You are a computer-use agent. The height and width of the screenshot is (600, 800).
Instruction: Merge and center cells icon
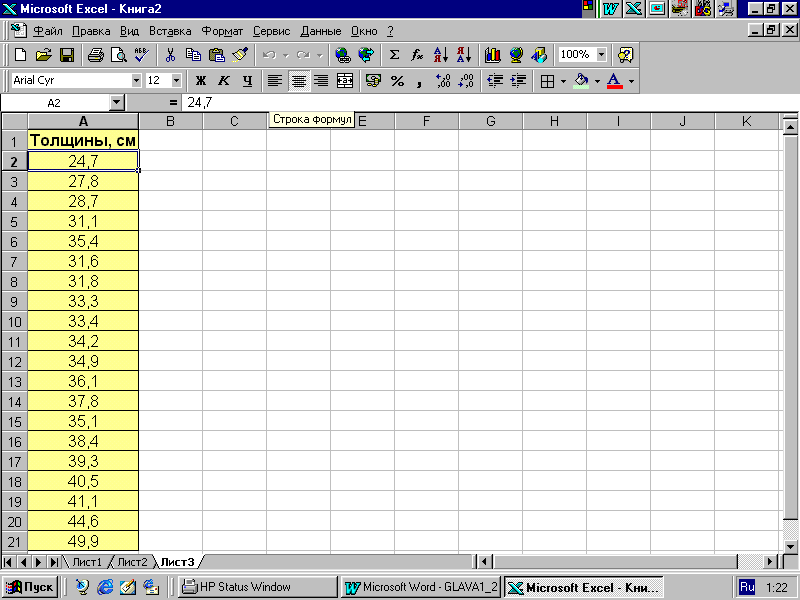point(345,81)
